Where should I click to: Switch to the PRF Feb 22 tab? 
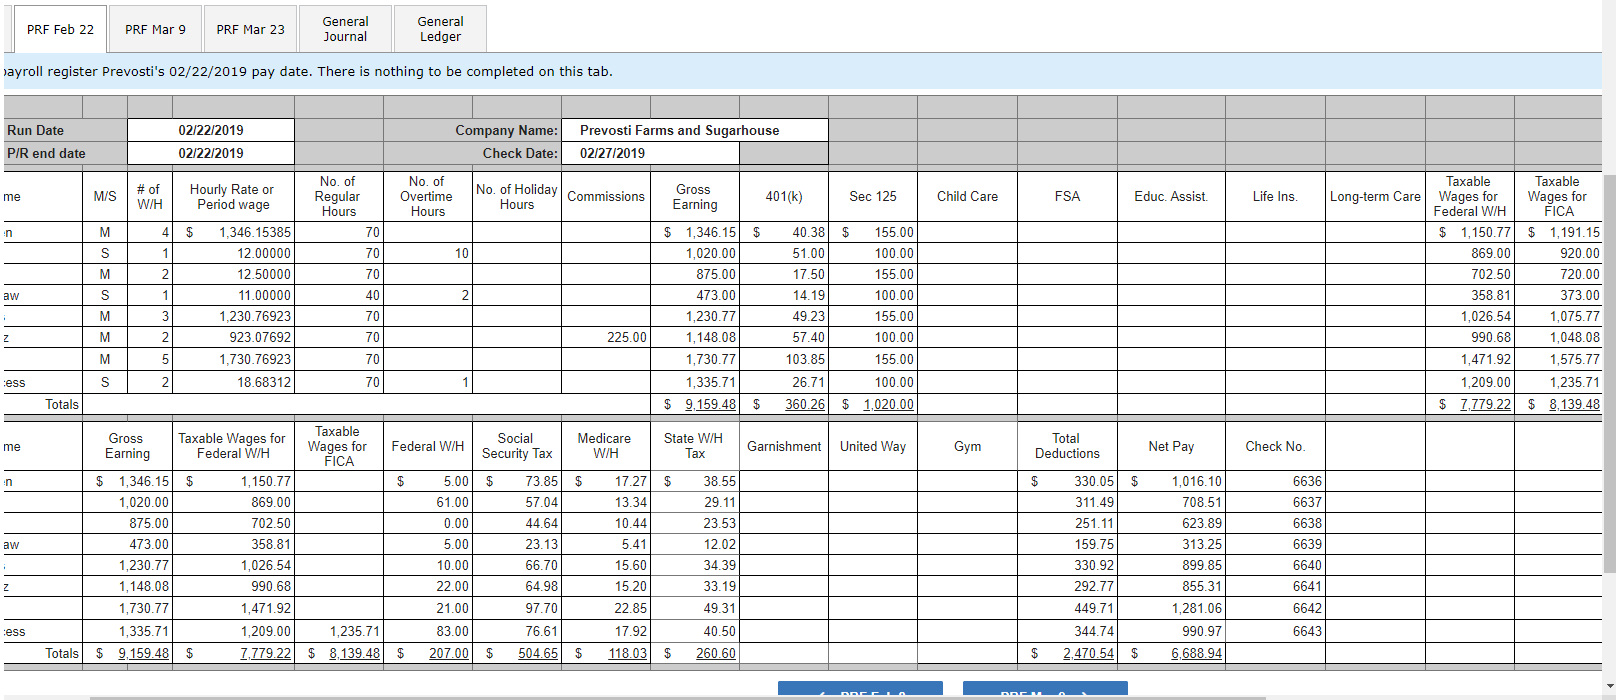click(60, 29)
